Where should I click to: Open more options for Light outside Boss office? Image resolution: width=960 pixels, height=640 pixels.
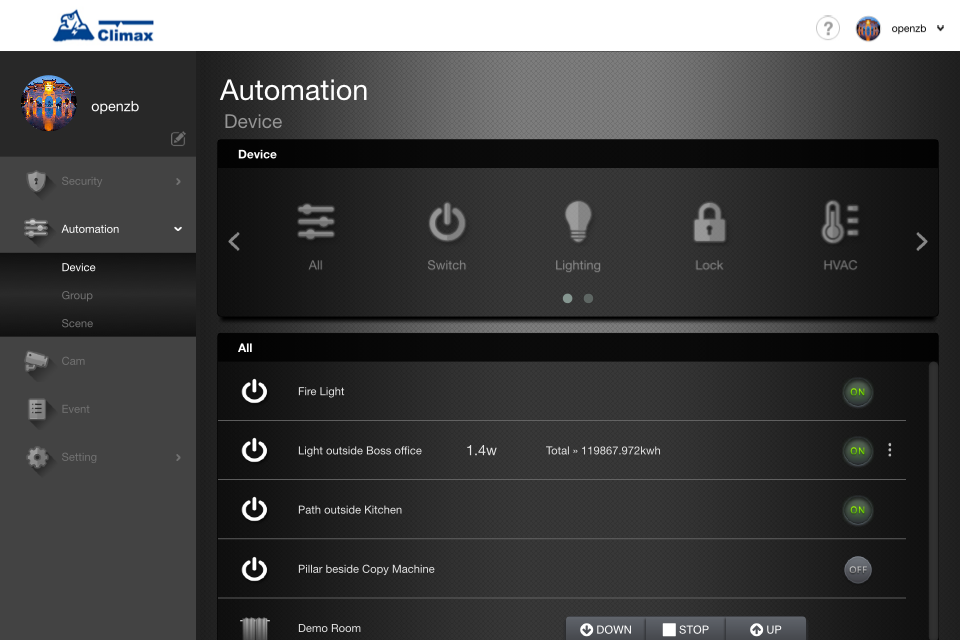pos(890,450)
